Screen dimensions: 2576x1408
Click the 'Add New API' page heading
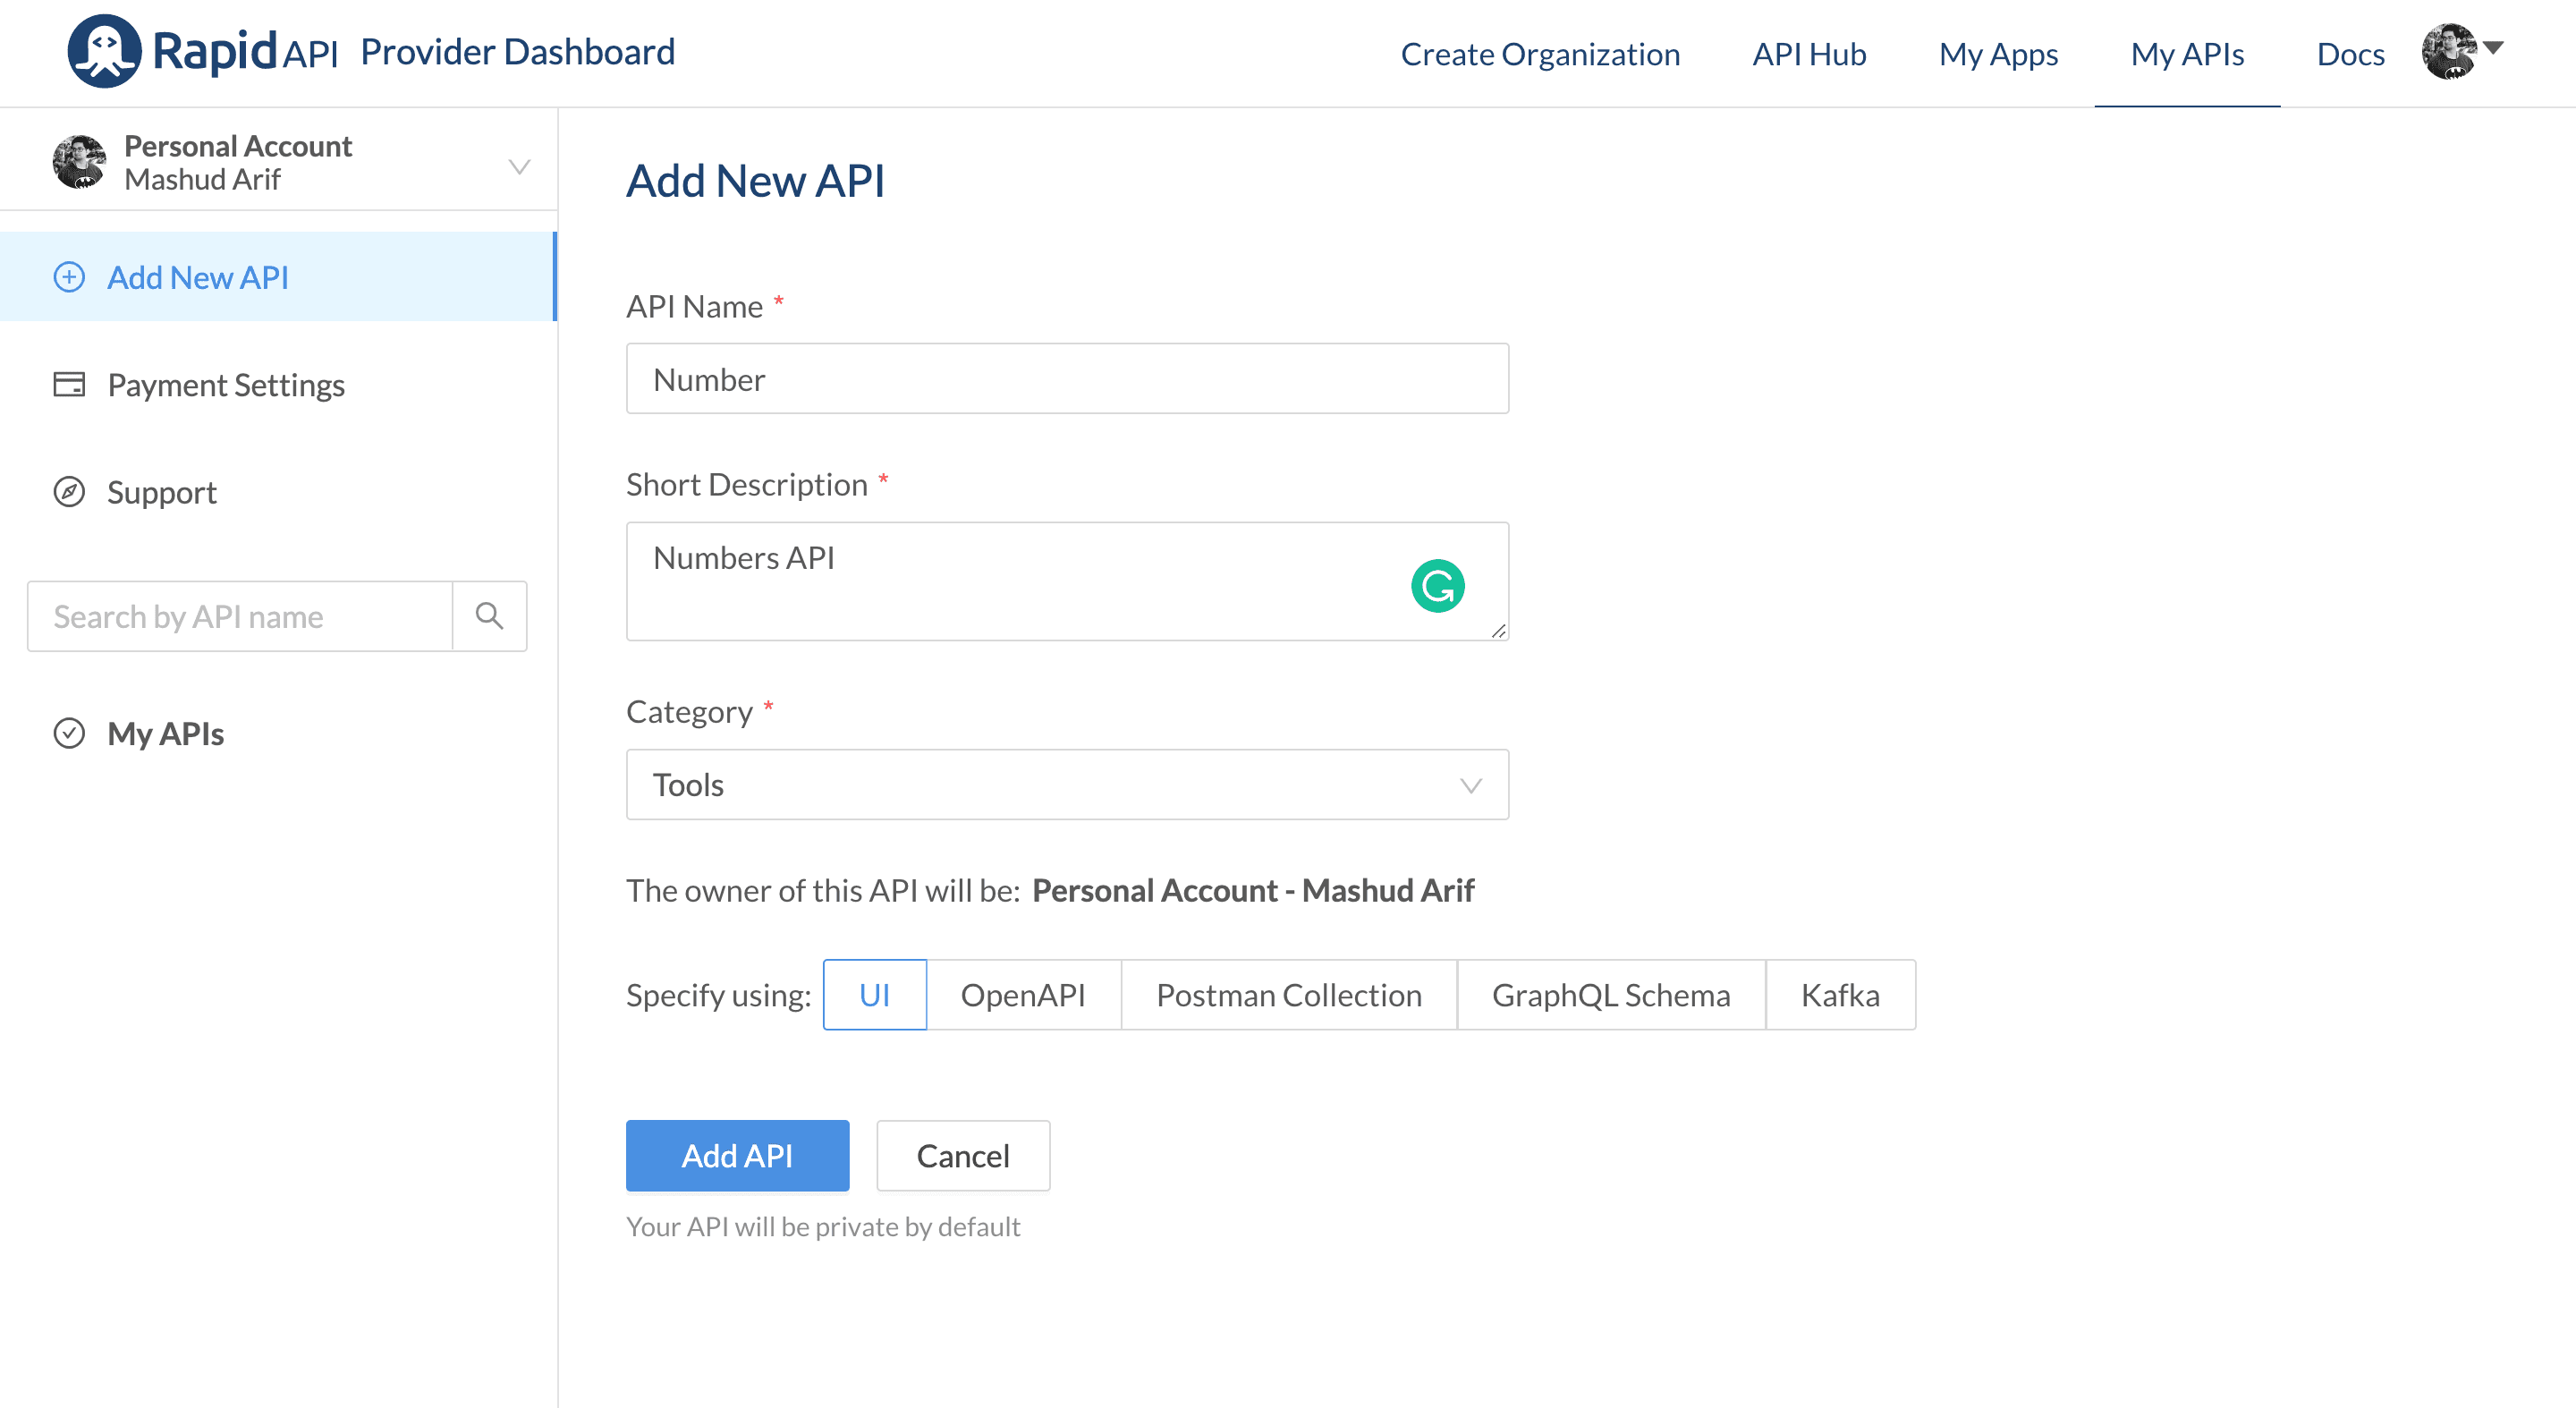(x=755, y=181)
